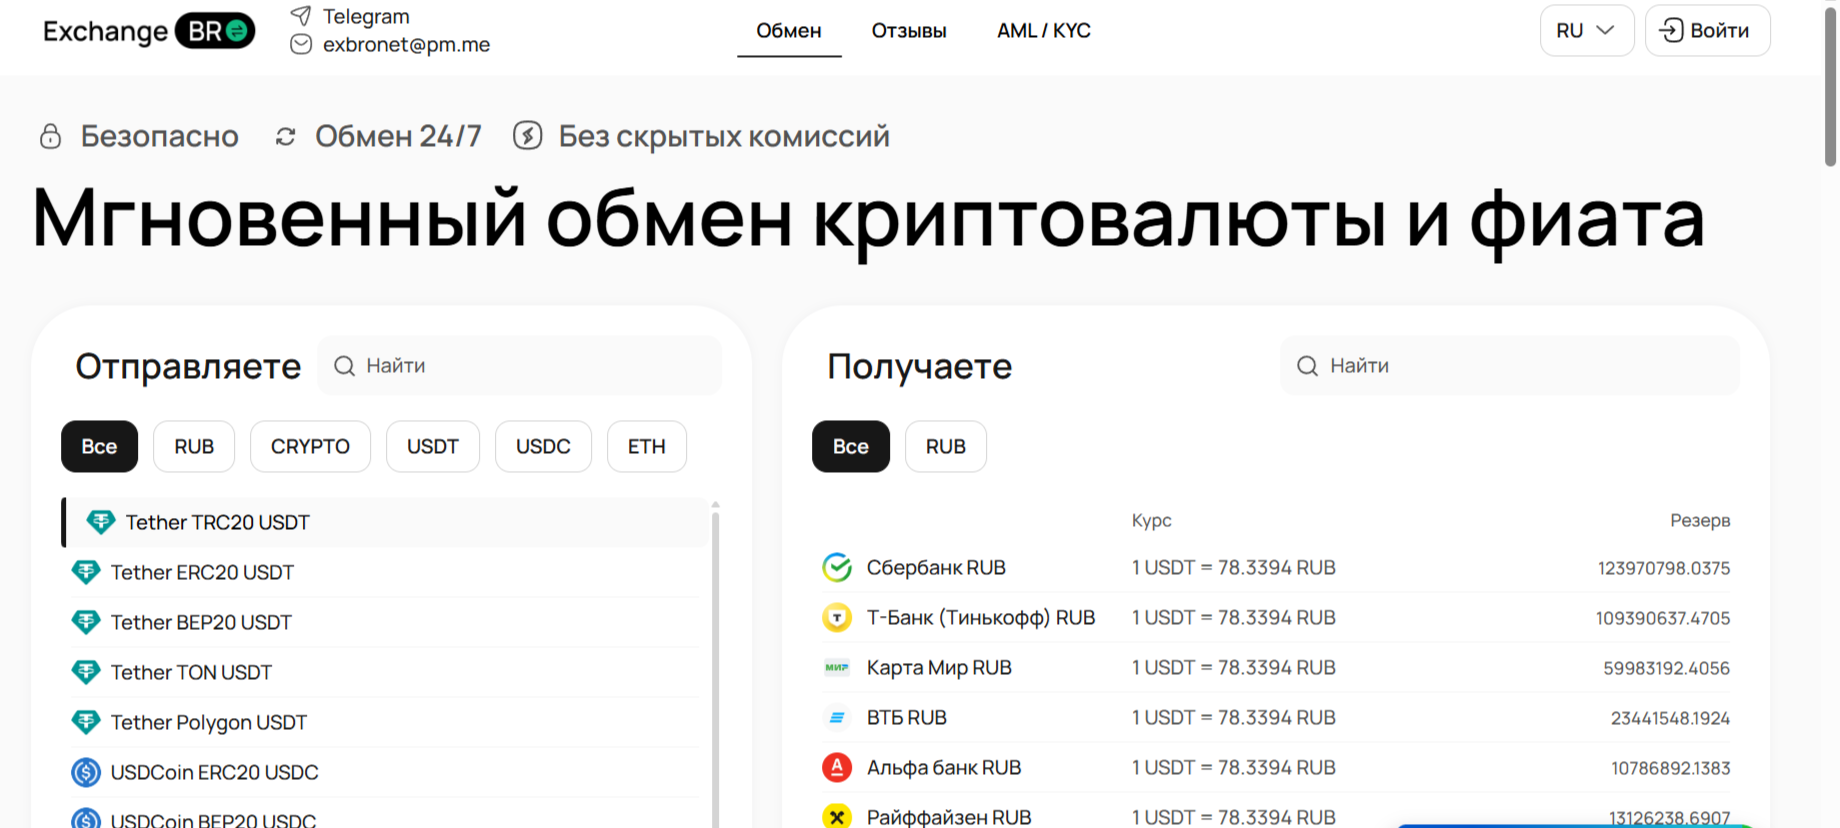Click the exbronet@pm.me email link
This screenshot has width=1840, height=828.
405,45
